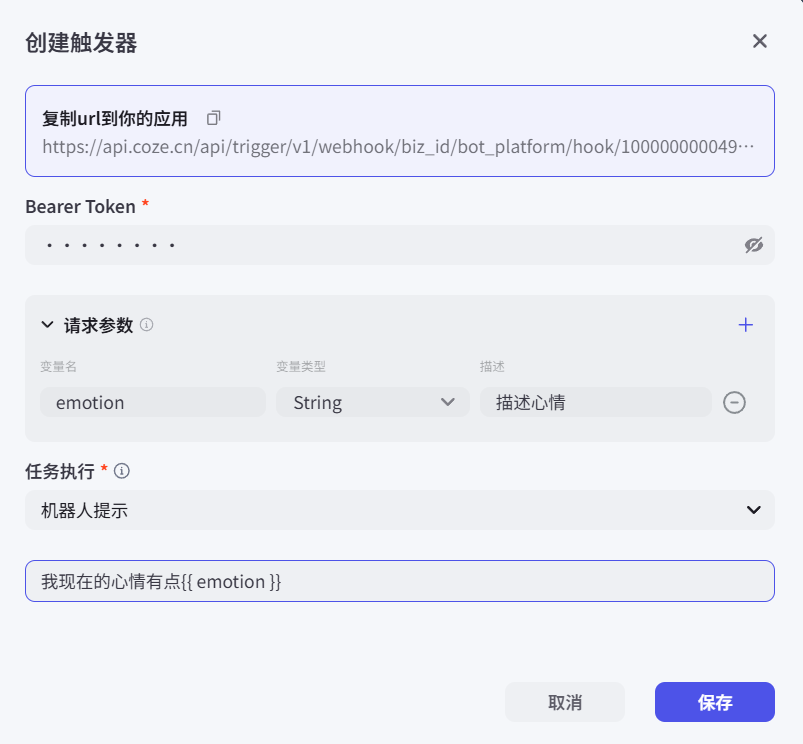Click the info icon beside 请求参数
Viewport: 803px width, 744px height.
click(147, 325)
